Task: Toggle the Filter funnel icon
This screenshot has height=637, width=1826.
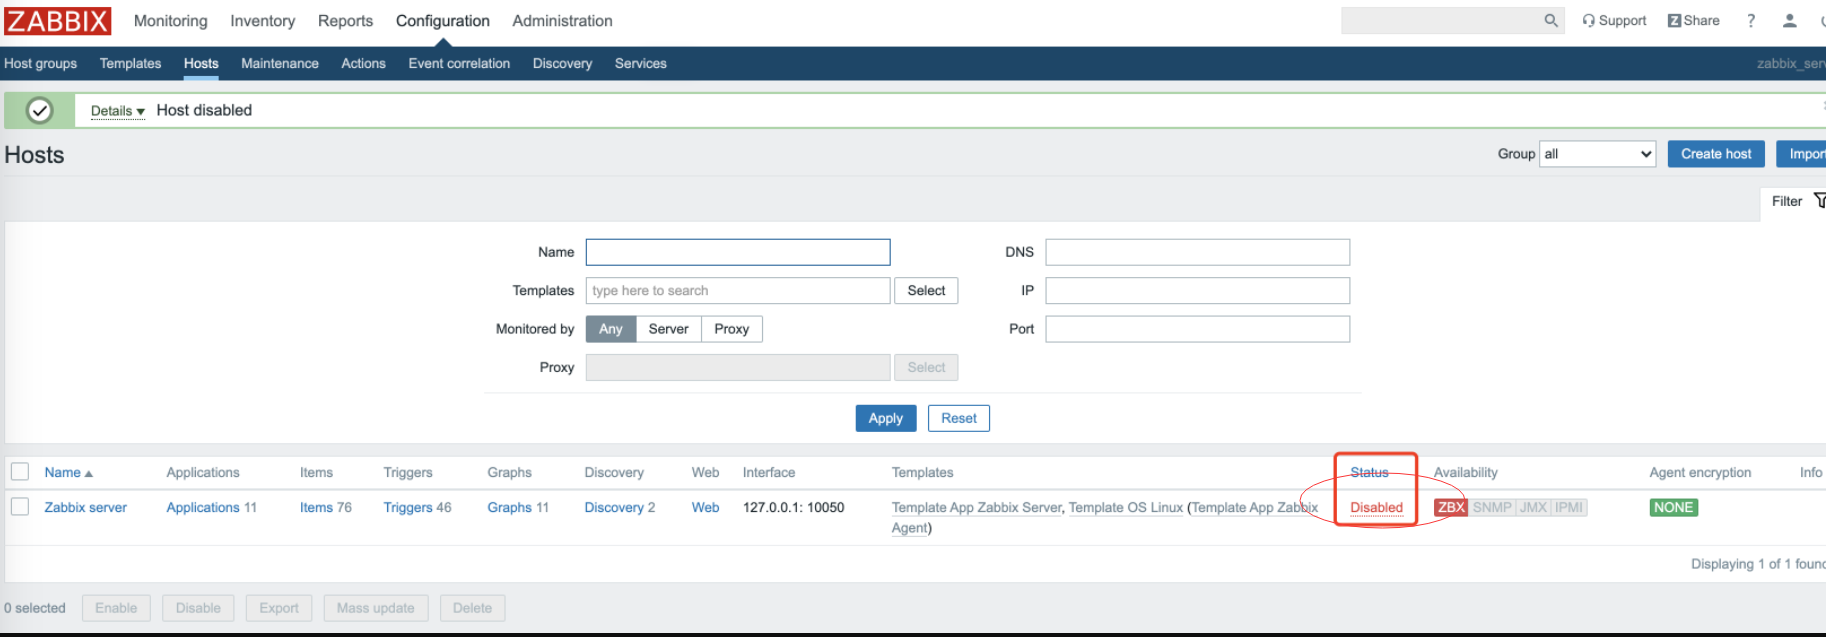Action: tap(1819, 201)
